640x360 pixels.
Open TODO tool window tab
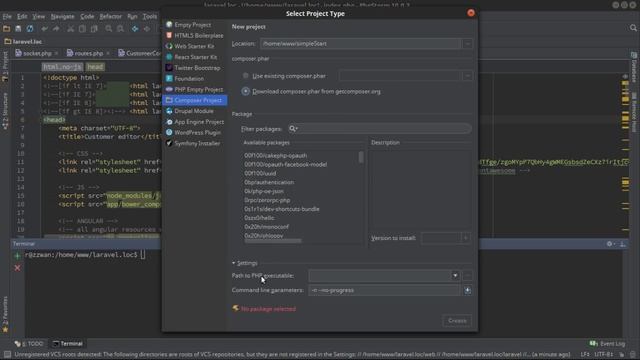pos(29,344)
